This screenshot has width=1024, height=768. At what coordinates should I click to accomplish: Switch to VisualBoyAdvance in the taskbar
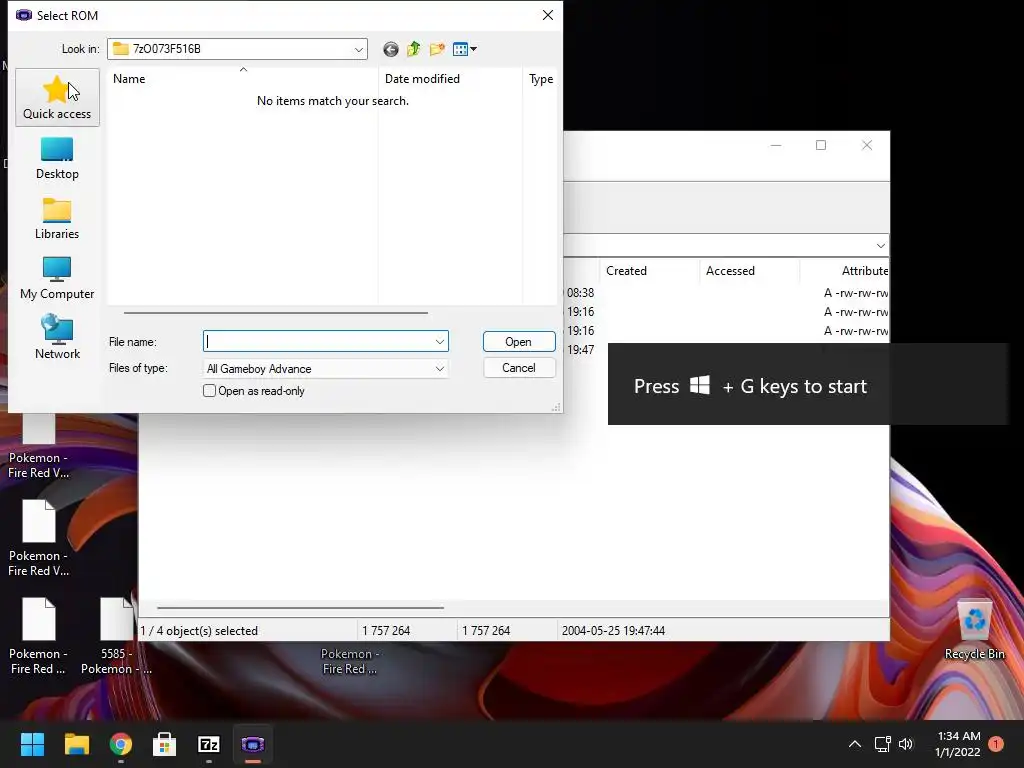point(253,744)
